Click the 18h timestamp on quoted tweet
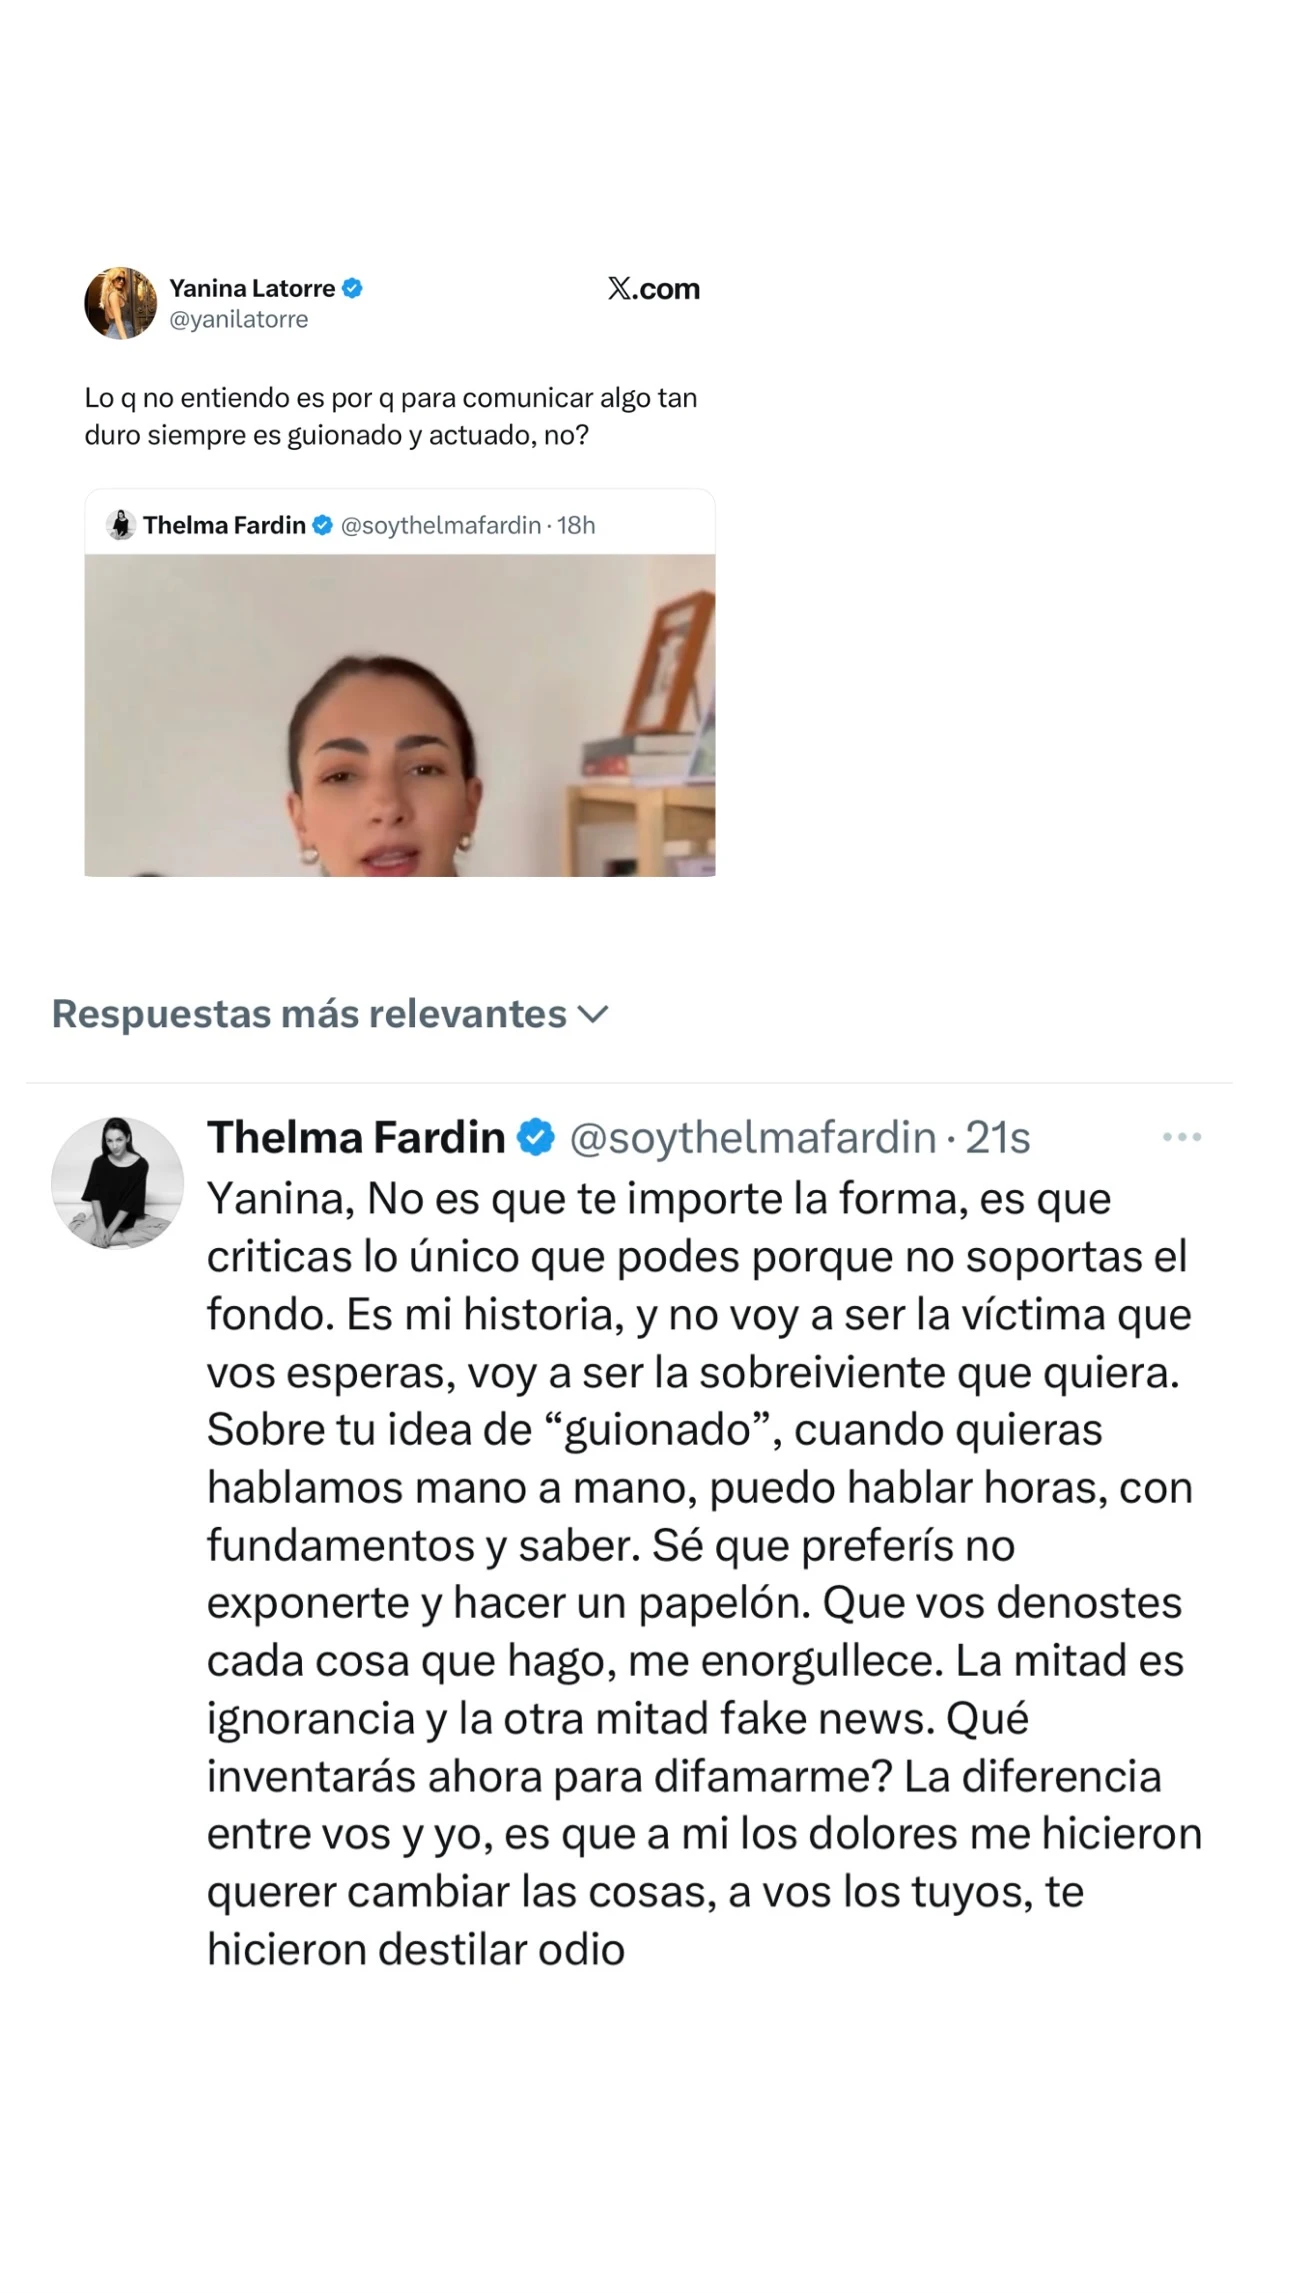This screenshot has height=2293, width=1290. point(576,525)
